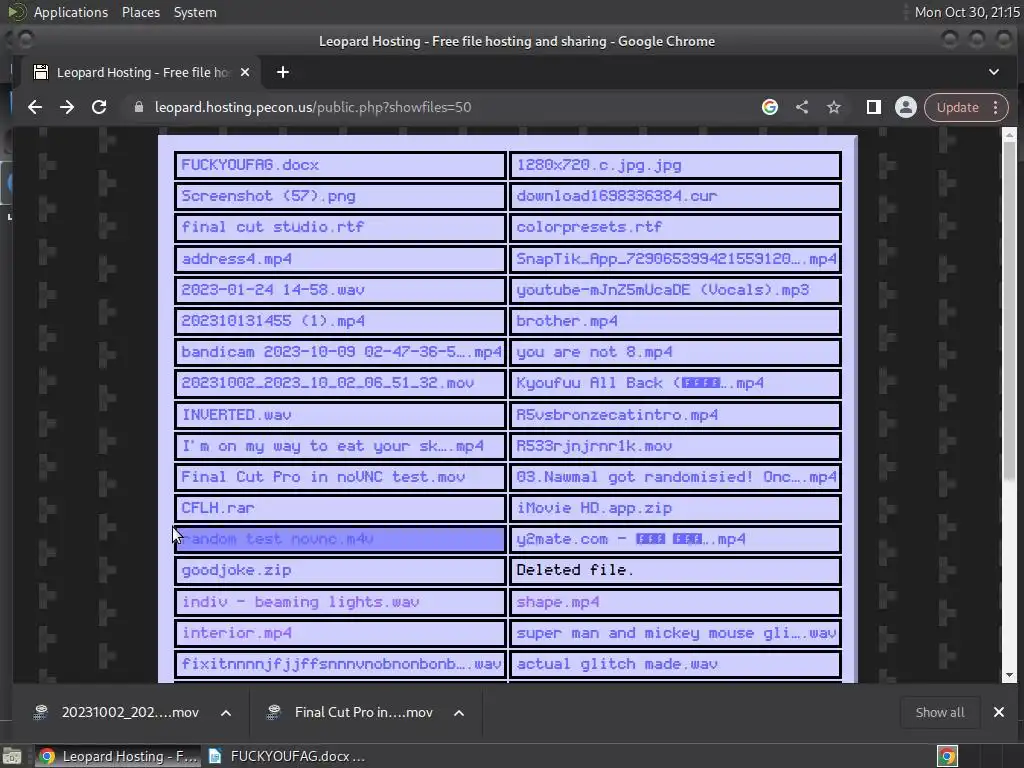Screen dimensions: 1024x768
Task: Open random test novnc.m4v link
Action: (340, 539)
